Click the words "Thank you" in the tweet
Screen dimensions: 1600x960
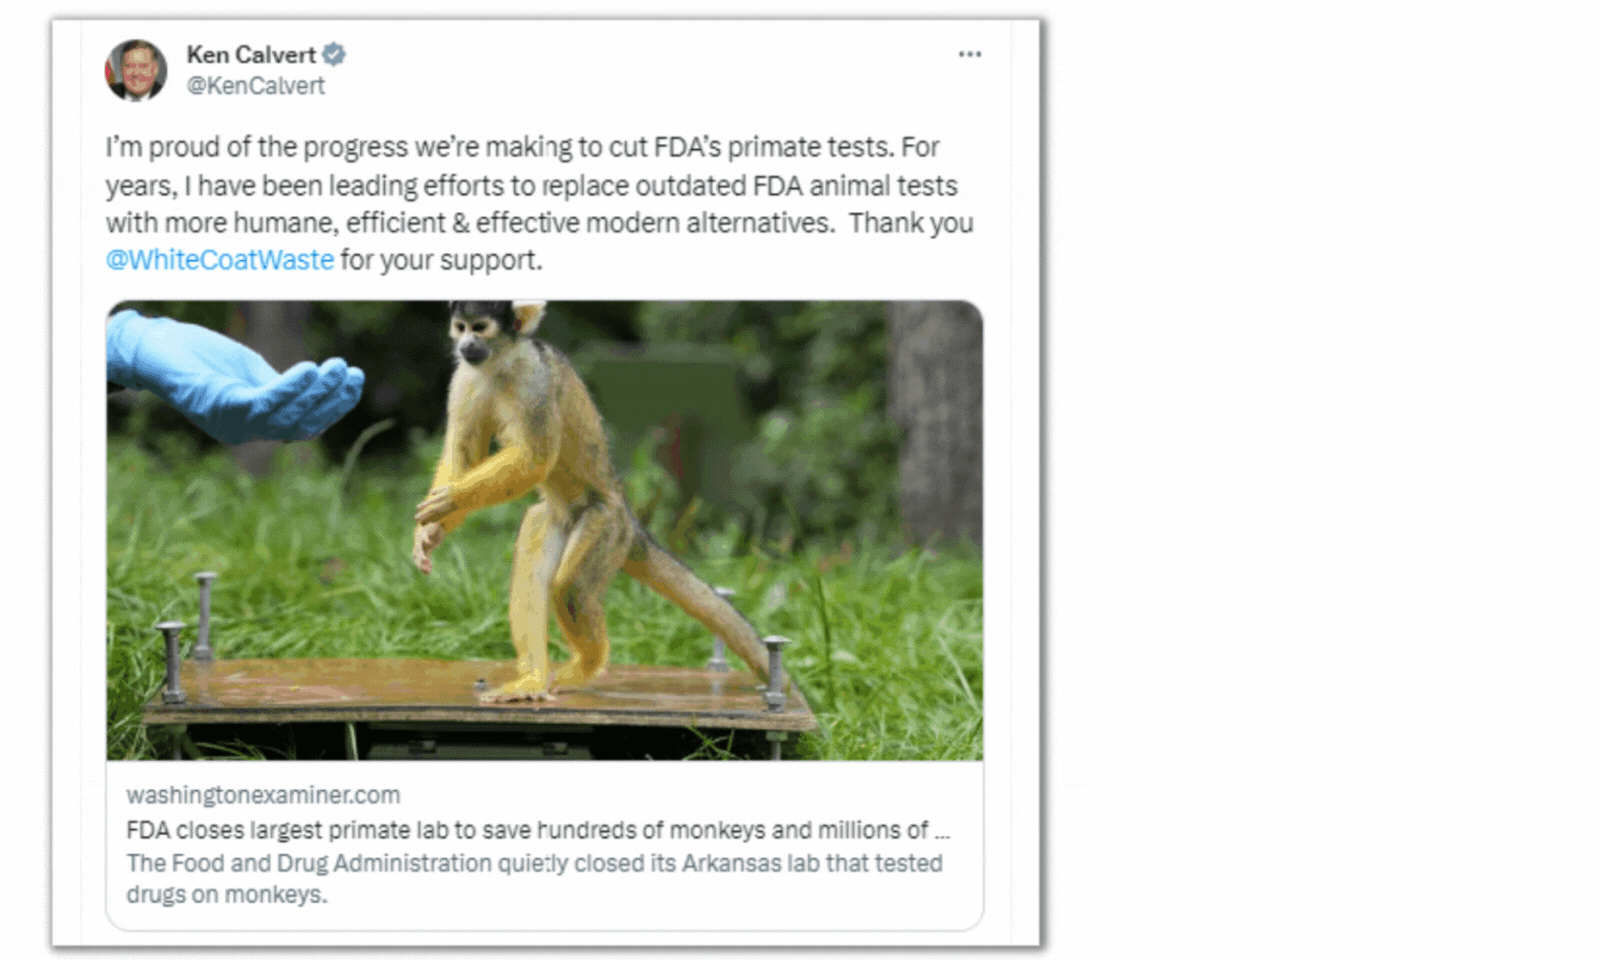[911, 223]
